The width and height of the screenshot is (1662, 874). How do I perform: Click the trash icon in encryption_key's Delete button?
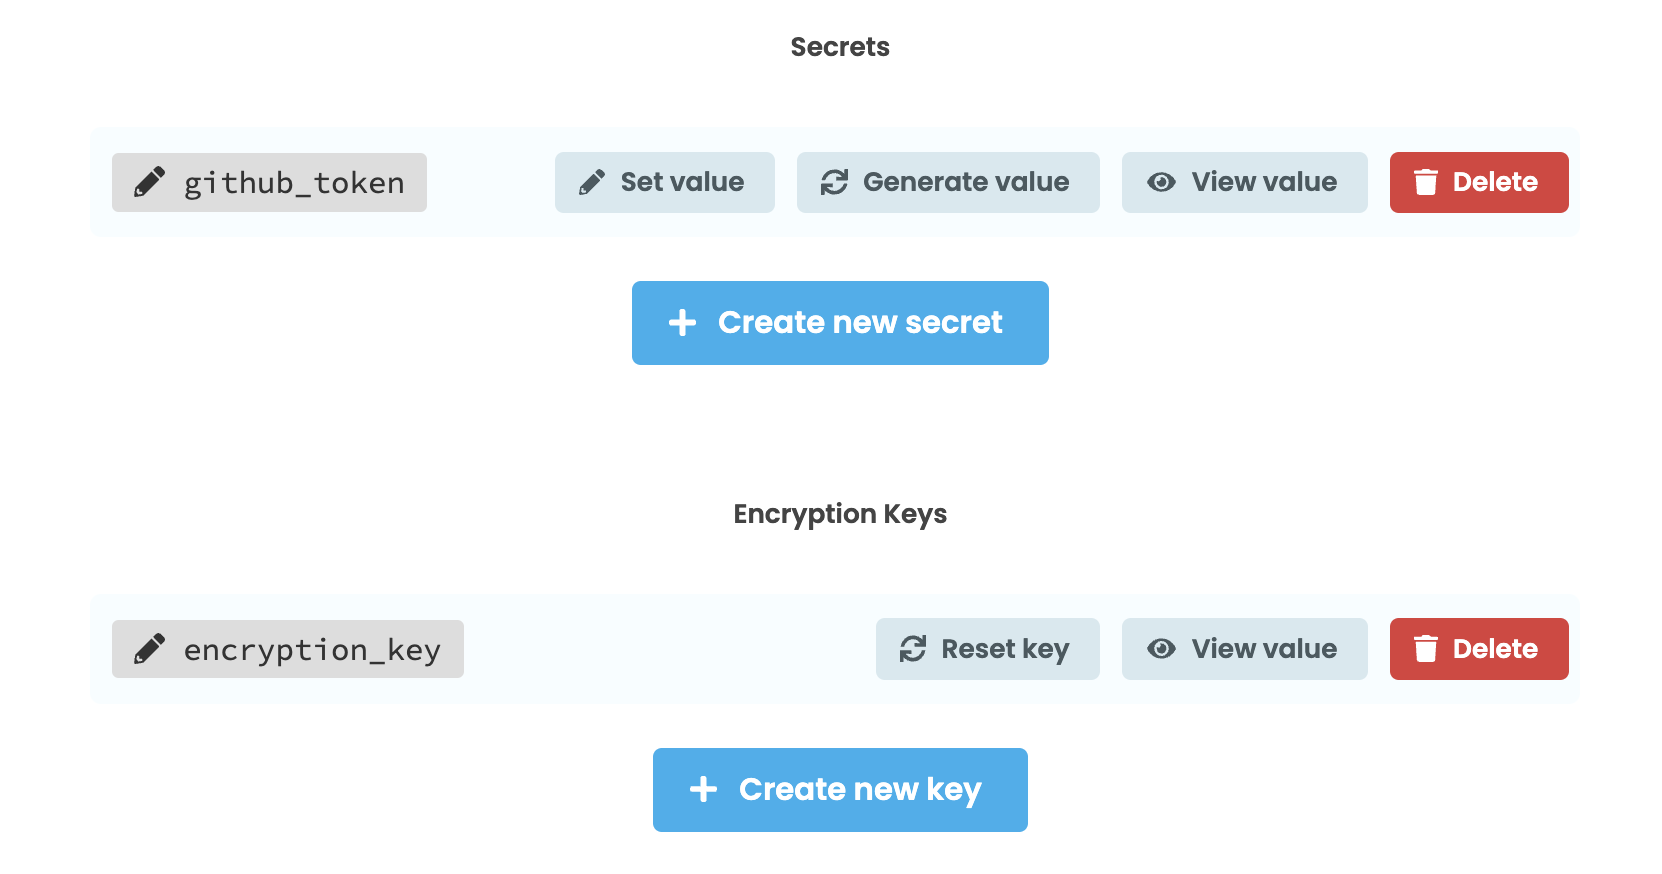[1424, 648]
